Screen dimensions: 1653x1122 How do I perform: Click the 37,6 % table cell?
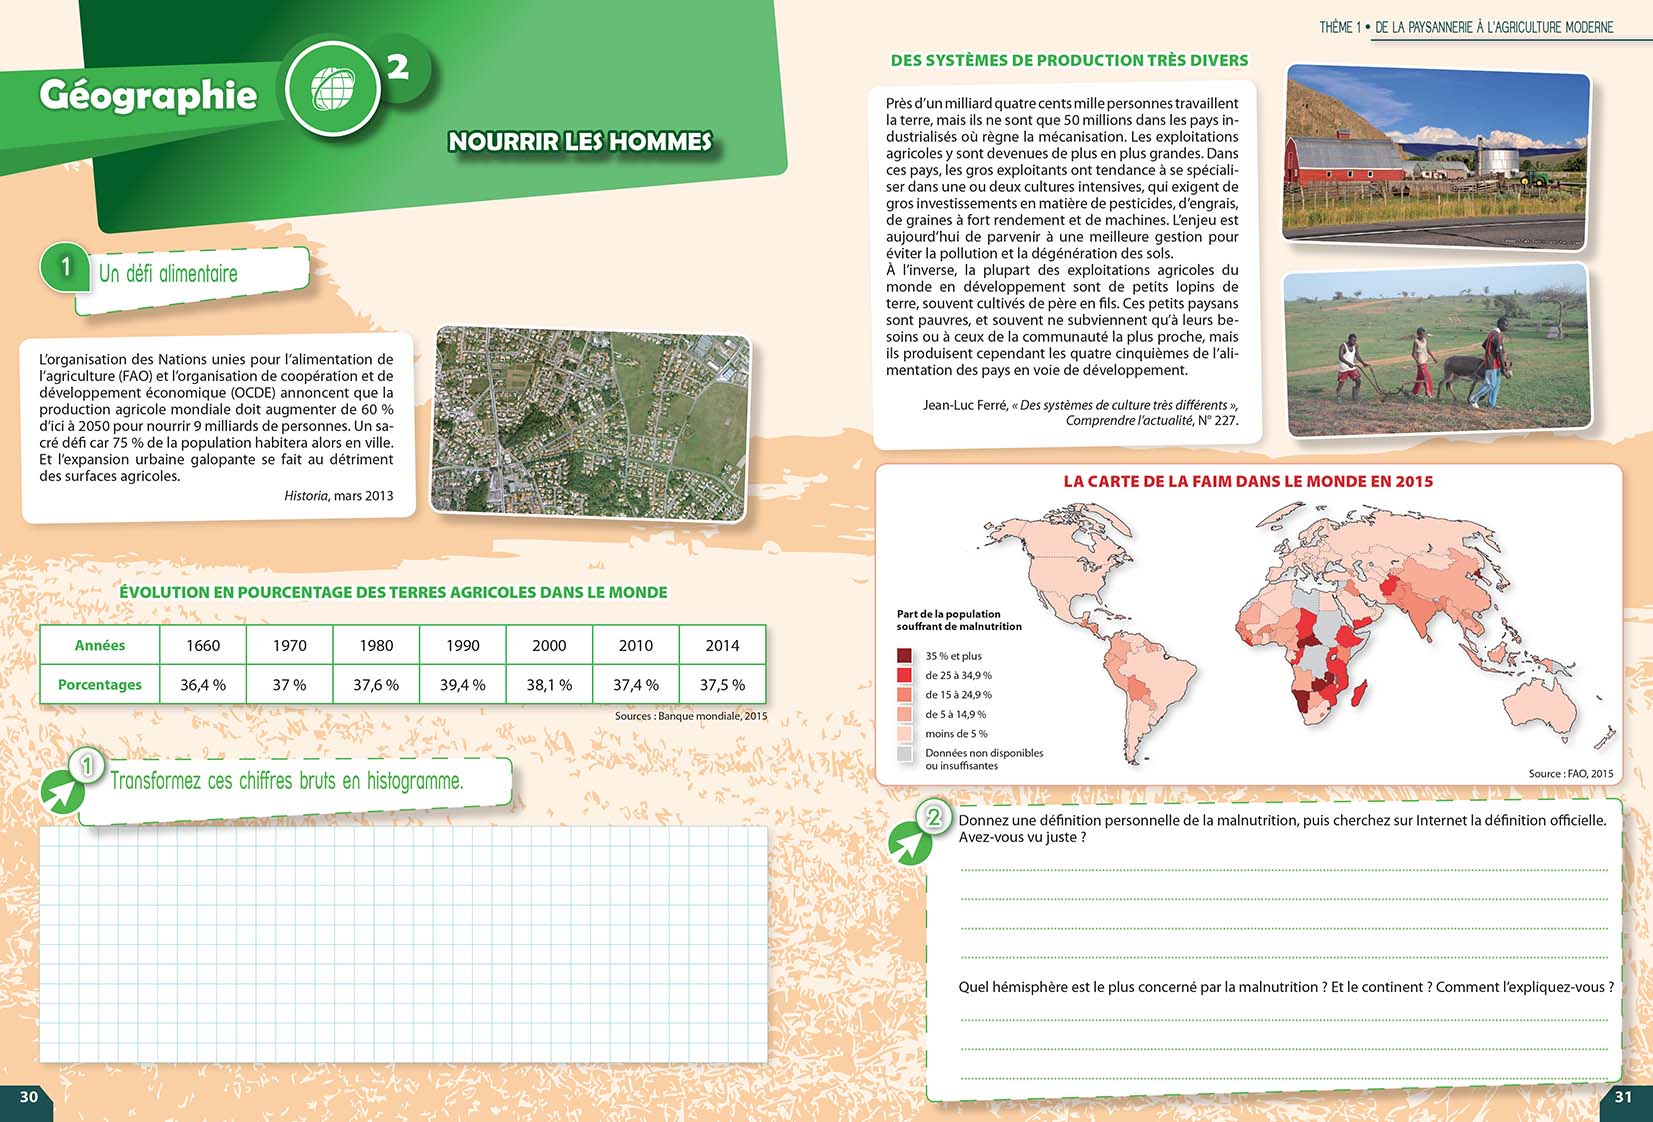pyautogui.click(x=376, y=685)
